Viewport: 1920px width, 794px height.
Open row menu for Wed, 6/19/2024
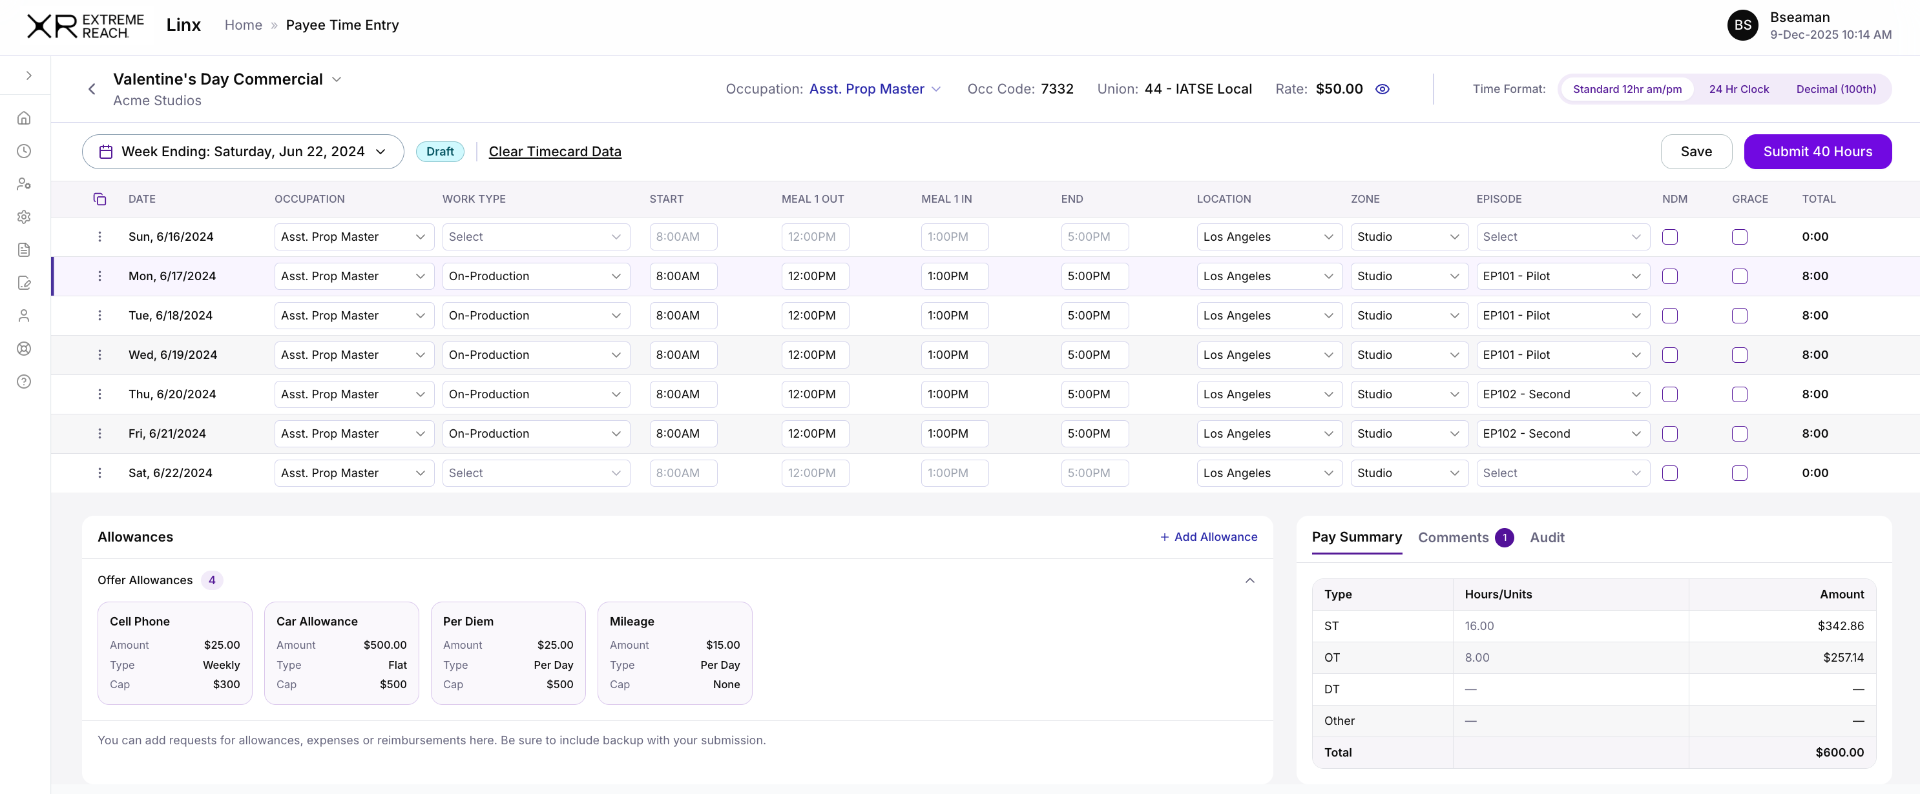click(x=100, y=355)
